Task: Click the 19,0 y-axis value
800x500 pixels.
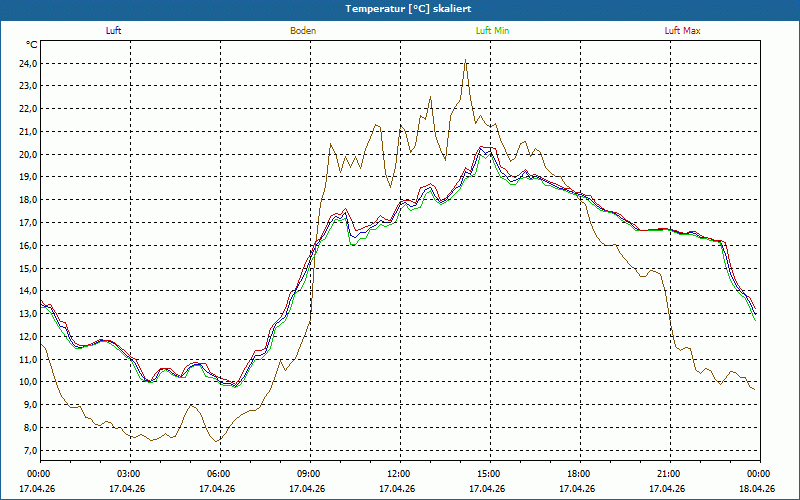Action: [28, 177]
